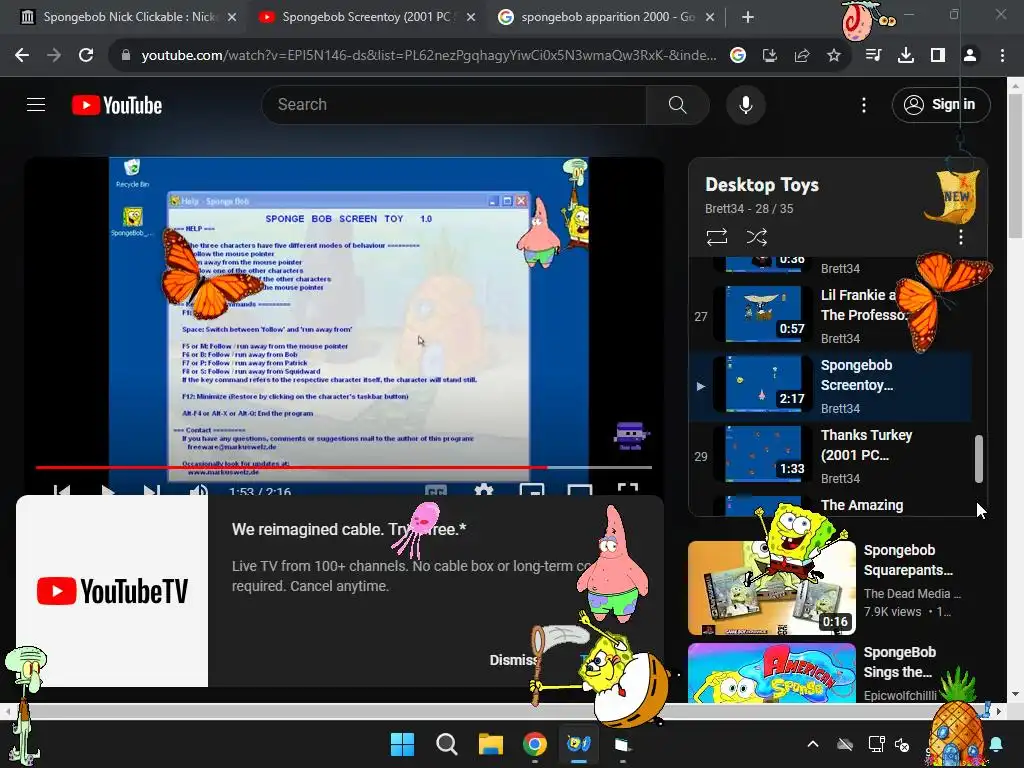The image size is (1024, 768).
Task: Switch to Spongebob Screentoy tab
Action: click(x=366, y=17)
